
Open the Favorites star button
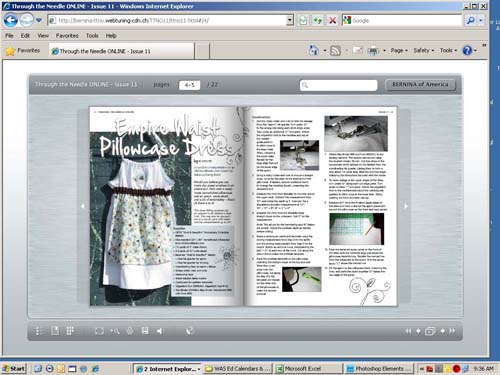pos(23,51)
